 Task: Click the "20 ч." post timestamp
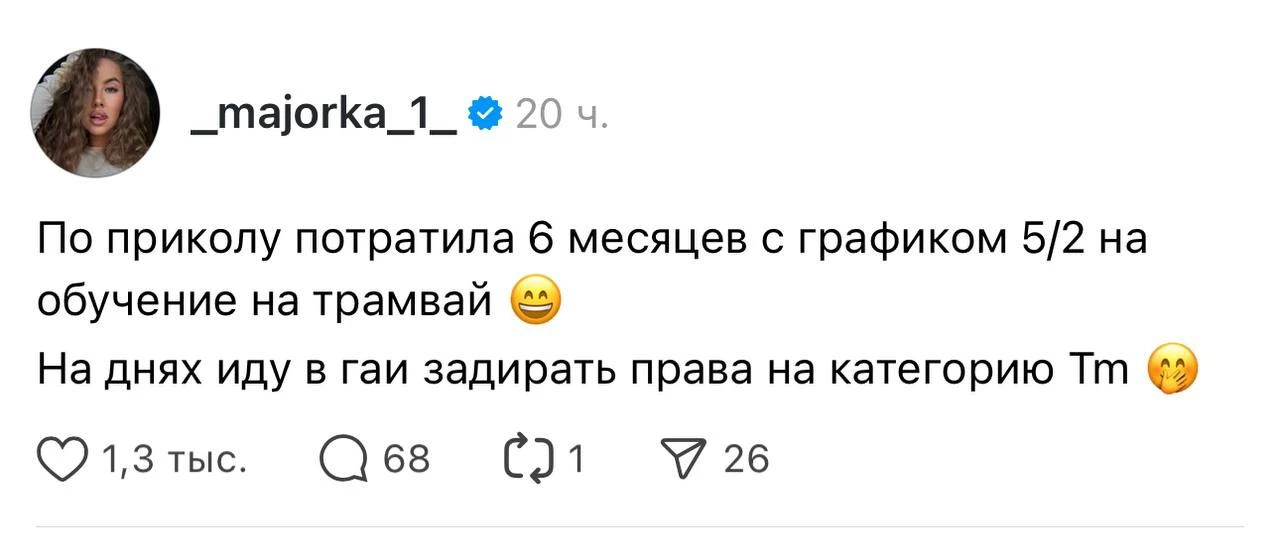coord(562,118)
